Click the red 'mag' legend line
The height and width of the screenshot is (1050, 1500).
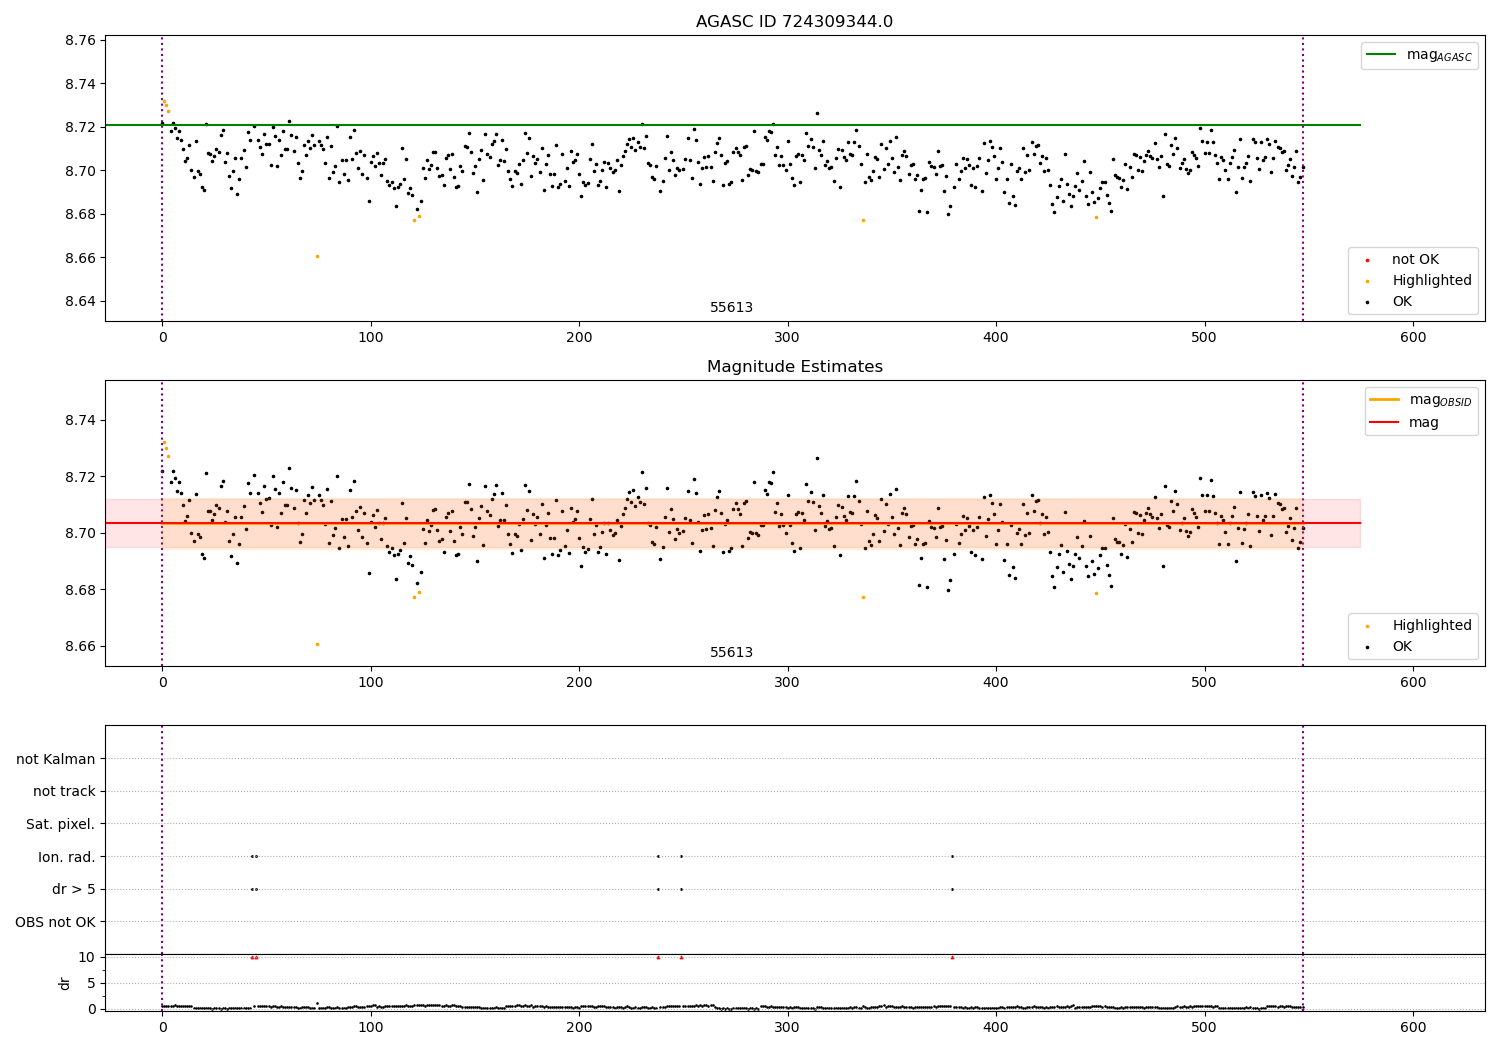pyautogui.click(x=1385, y=422)
